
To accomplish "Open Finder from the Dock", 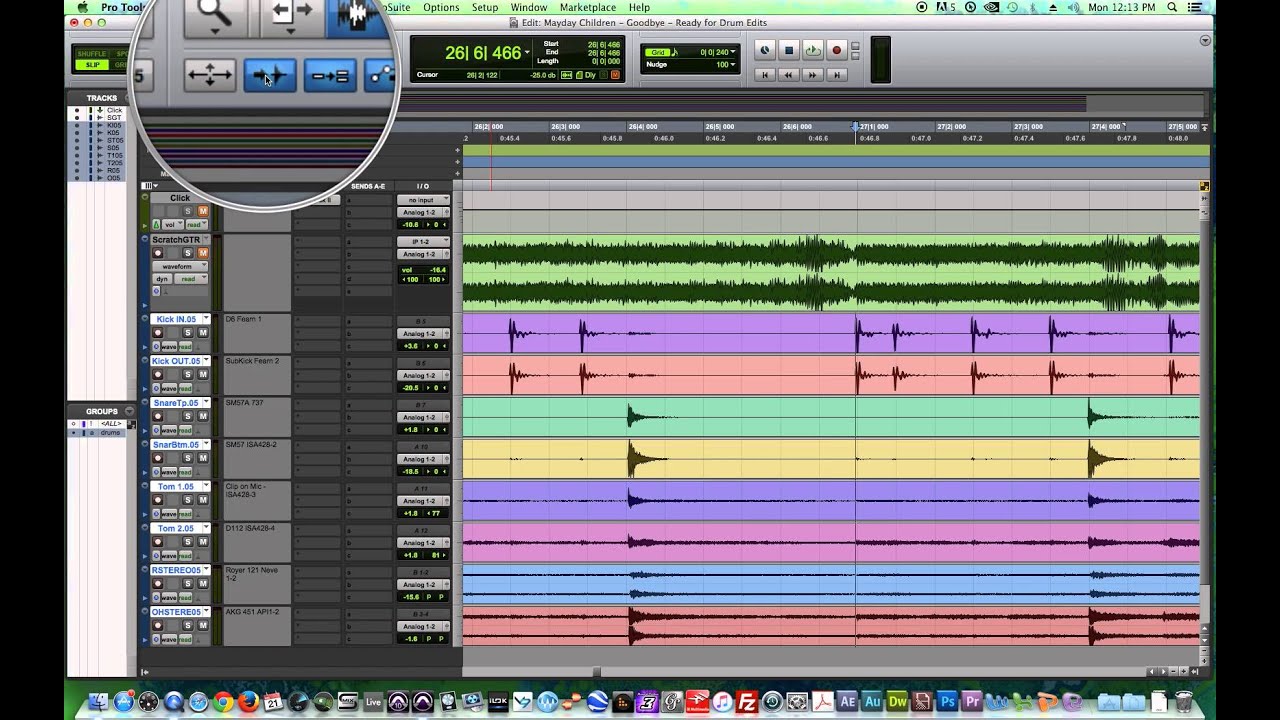I will click(x=98, y=702).
